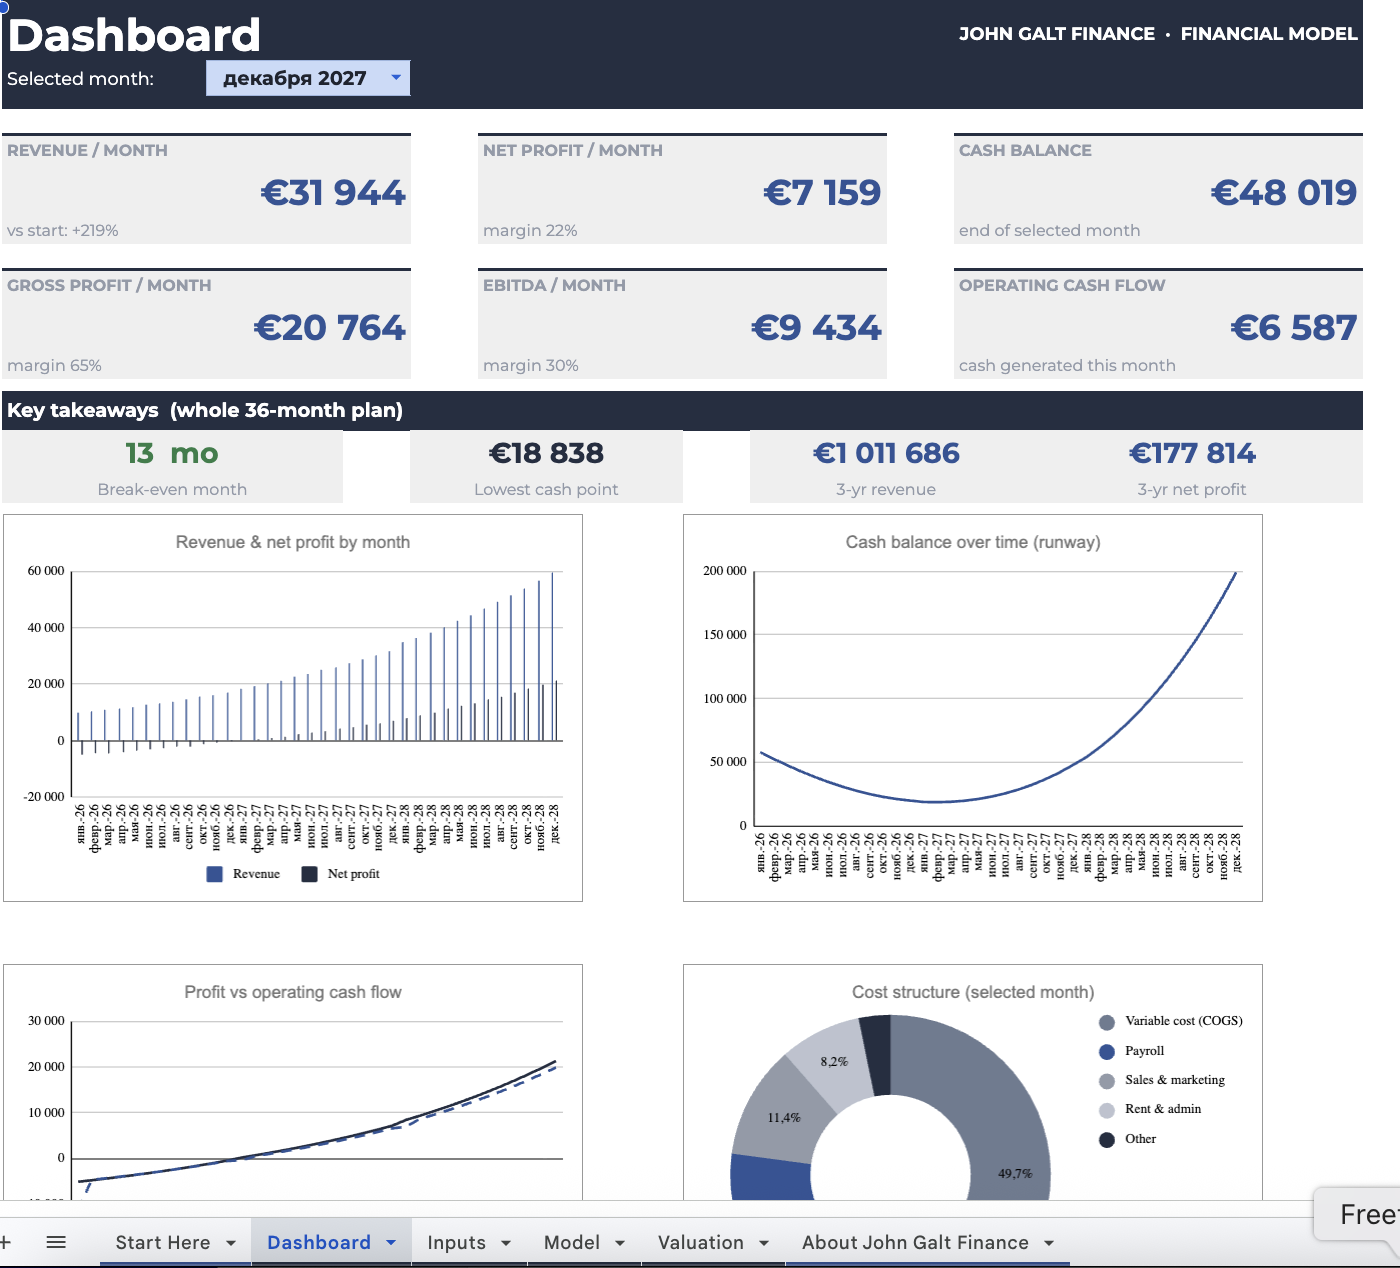Click the Rent & admin legend dot

(x=1107, y=1110)
